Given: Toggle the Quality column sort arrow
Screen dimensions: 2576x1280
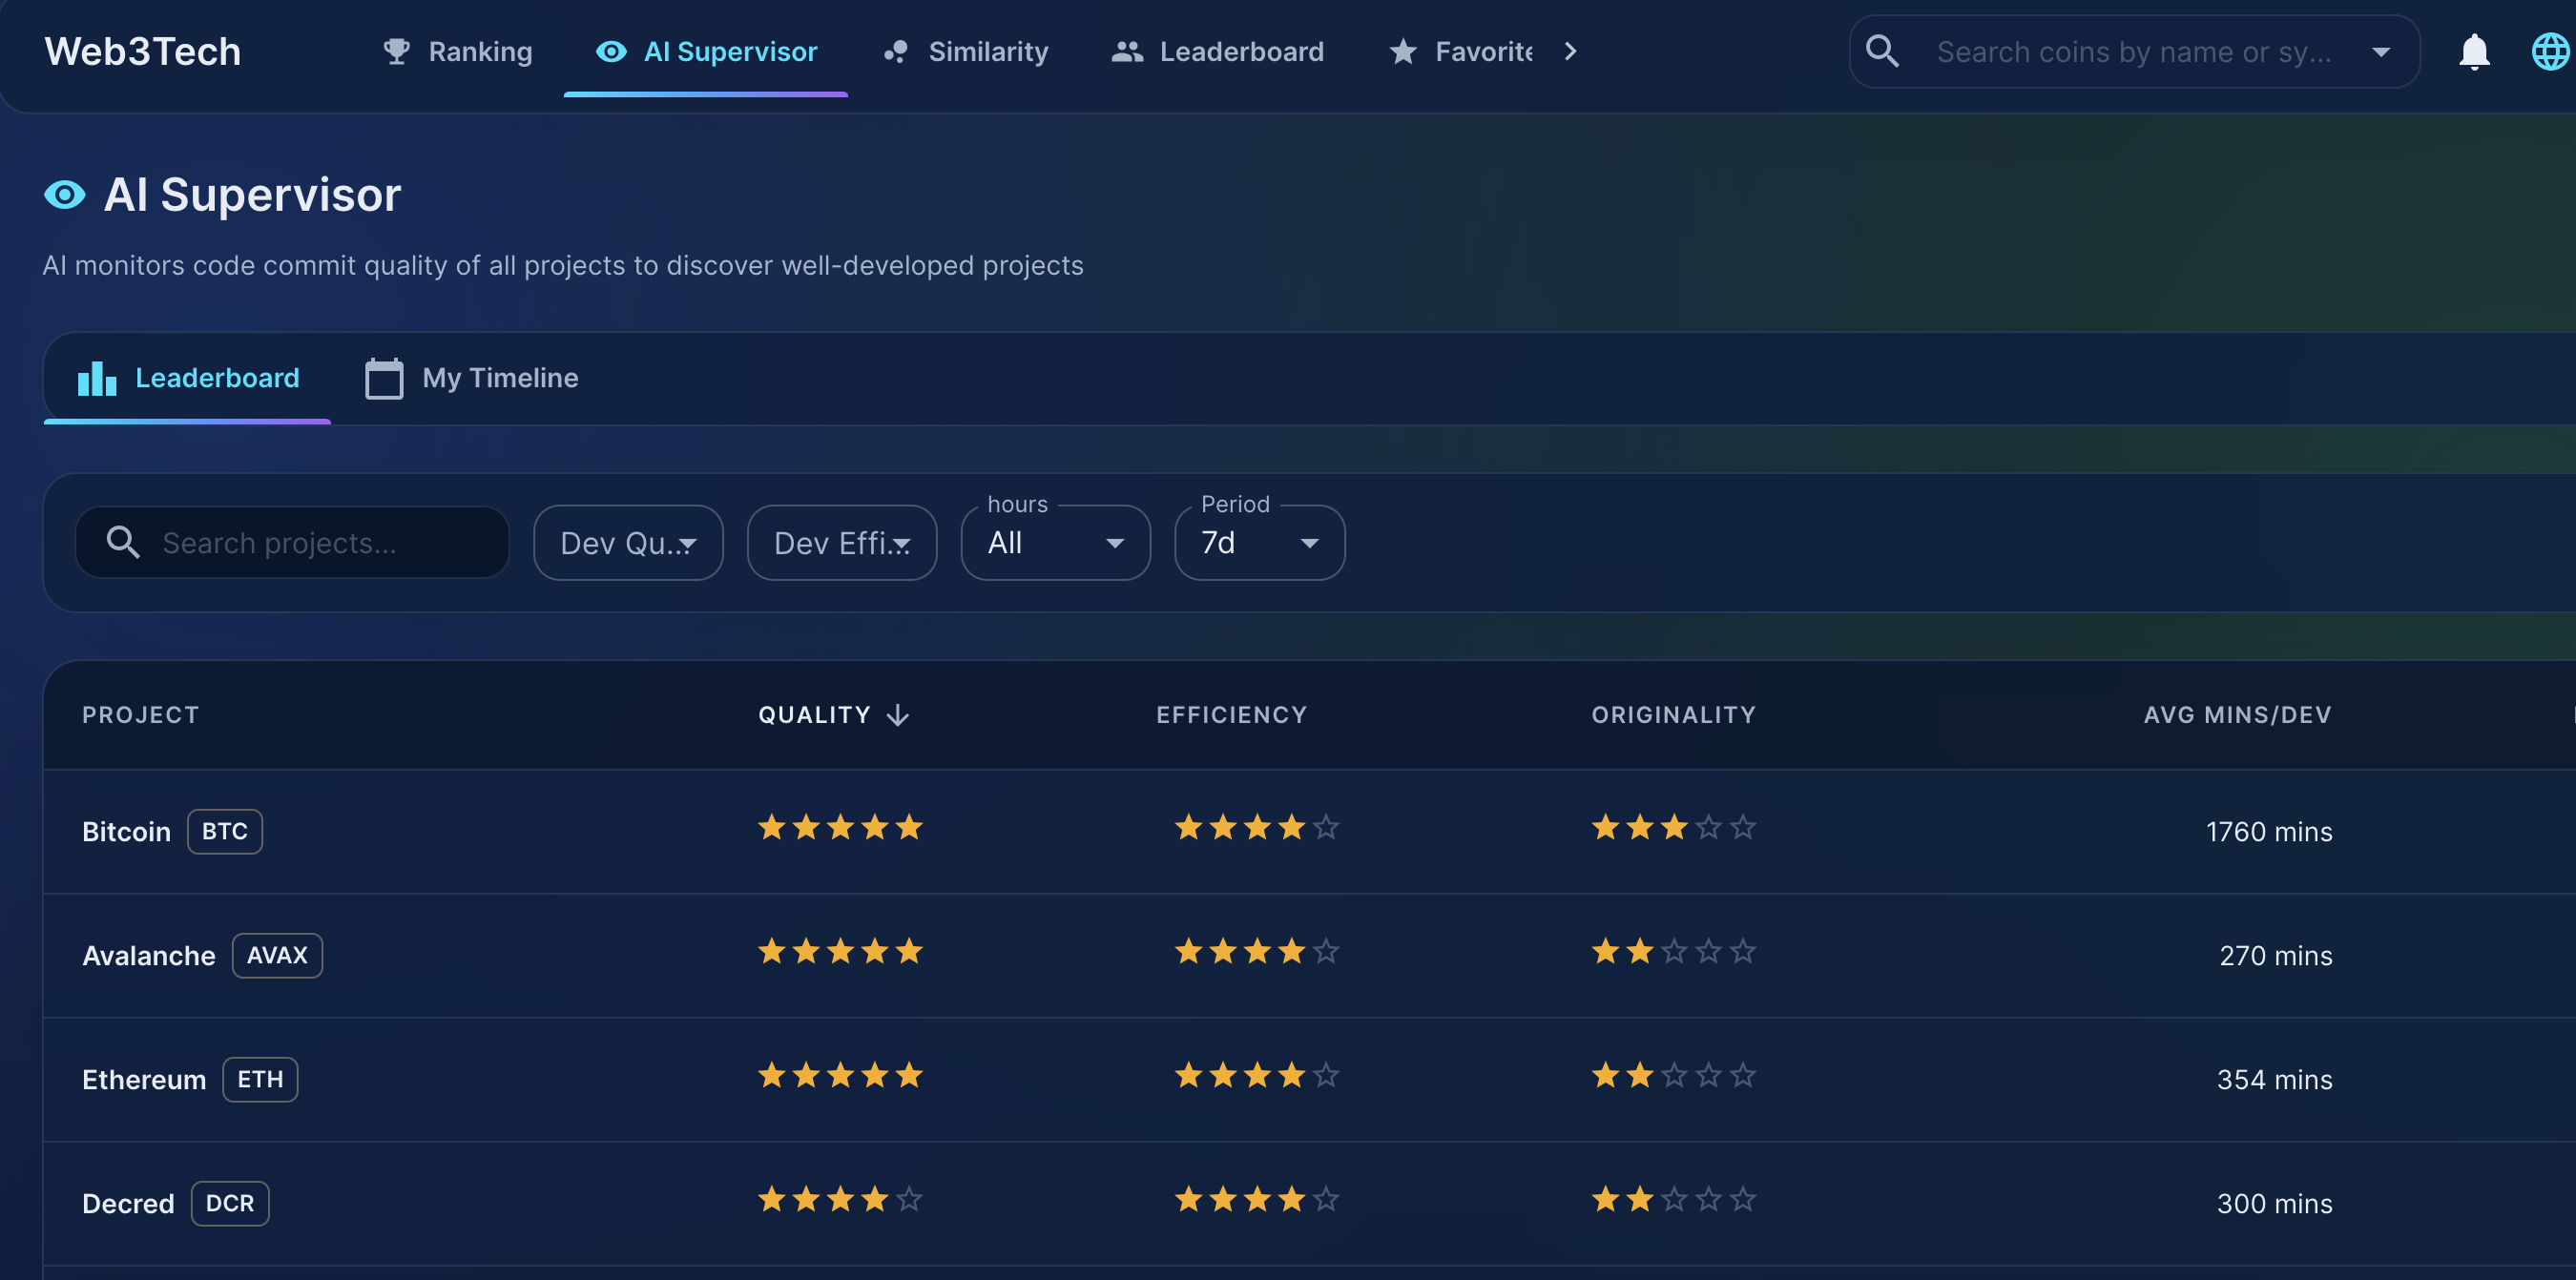Looking at the screenshot, I should [x=897, y=714].
